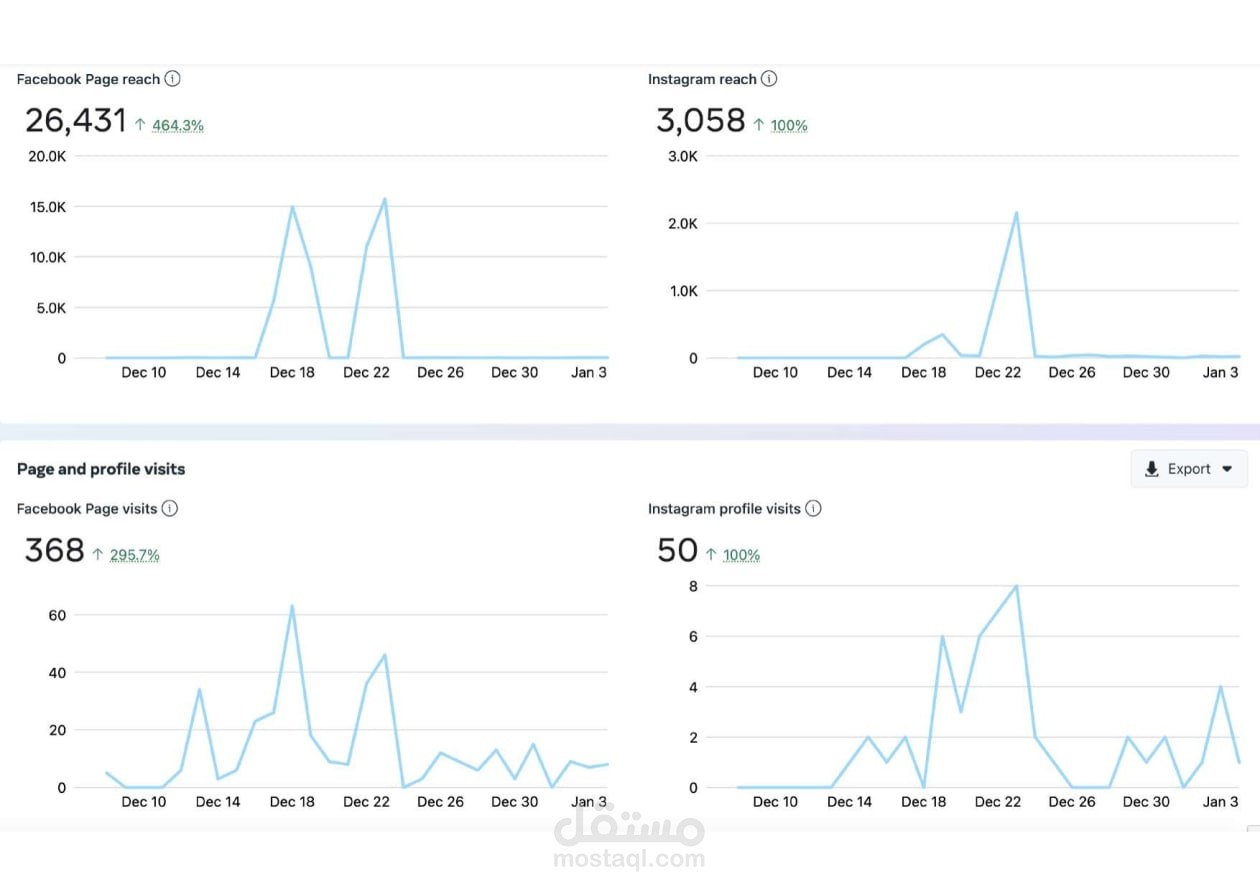The width and height of the screenshot is (1260, 890).
Task: Click the Instagram reach label
Action: (702, 79)
